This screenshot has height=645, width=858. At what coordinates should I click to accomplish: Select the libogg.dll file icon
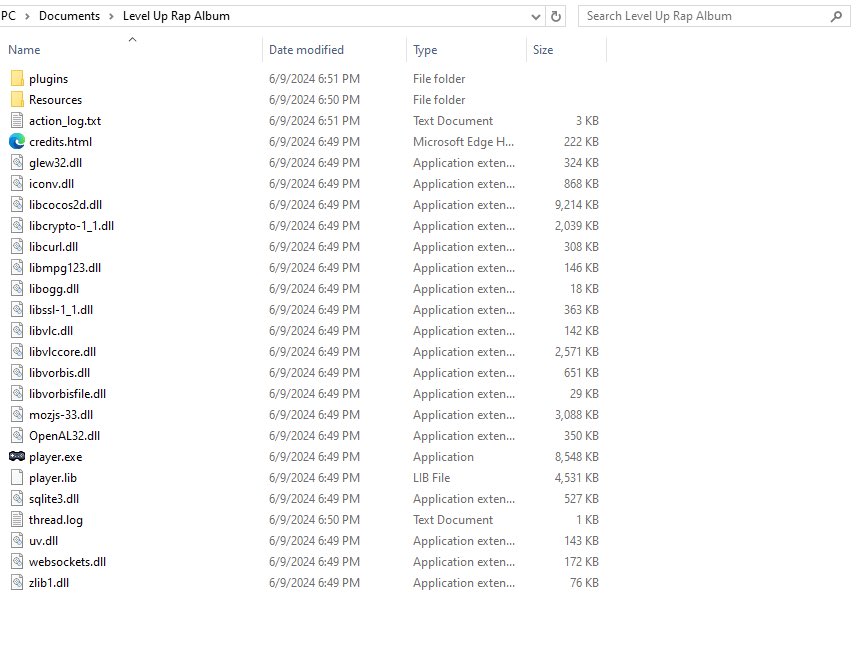17,288
